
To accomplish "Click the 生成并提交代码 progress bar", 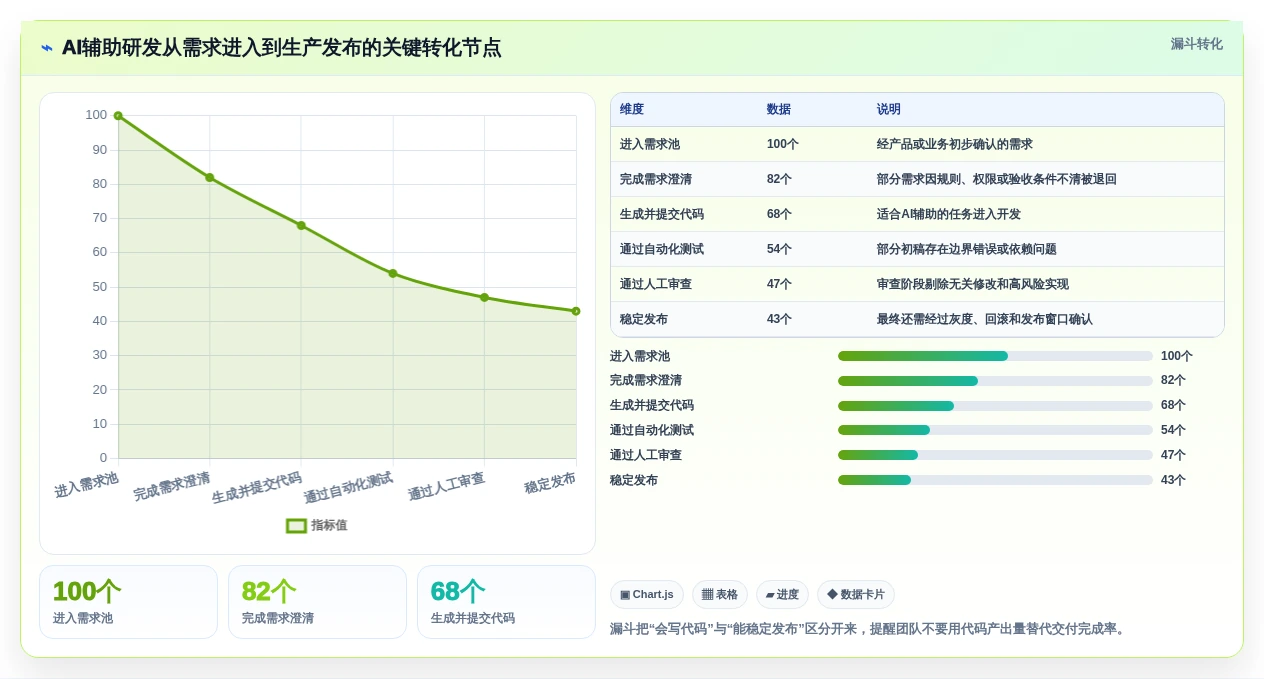I will pos(995,406).
